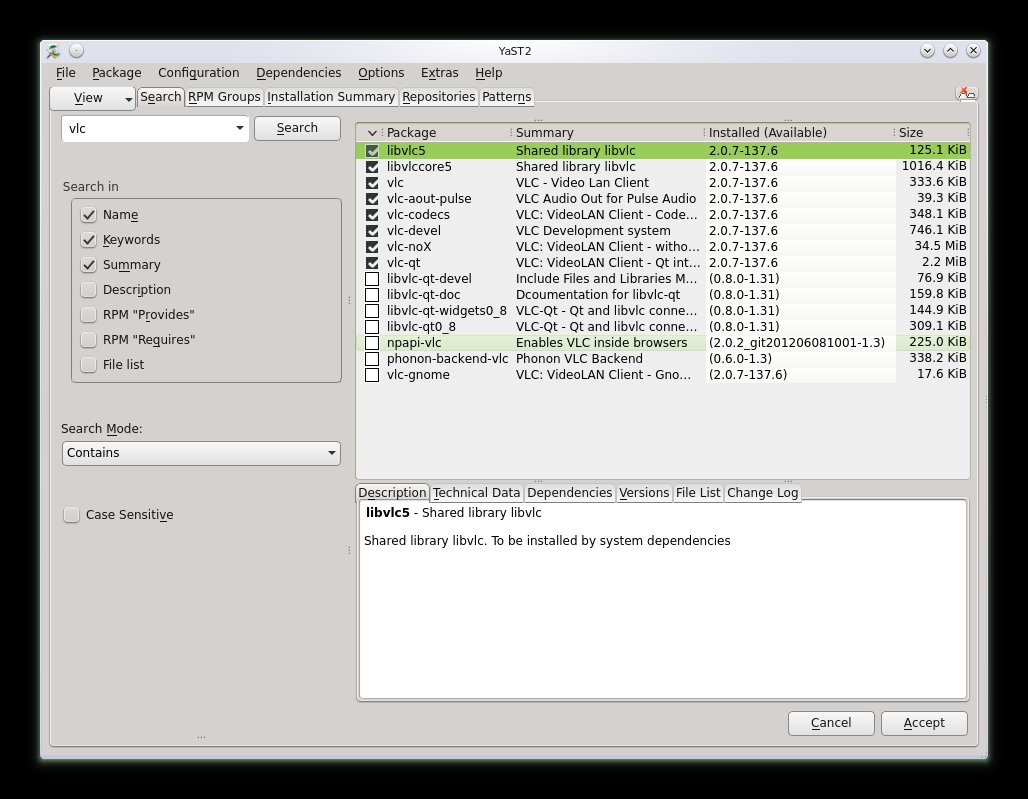The width and height of the screenshot is (1028, 799).
Task: Show the File List tab
Action: tap(698, 493)
